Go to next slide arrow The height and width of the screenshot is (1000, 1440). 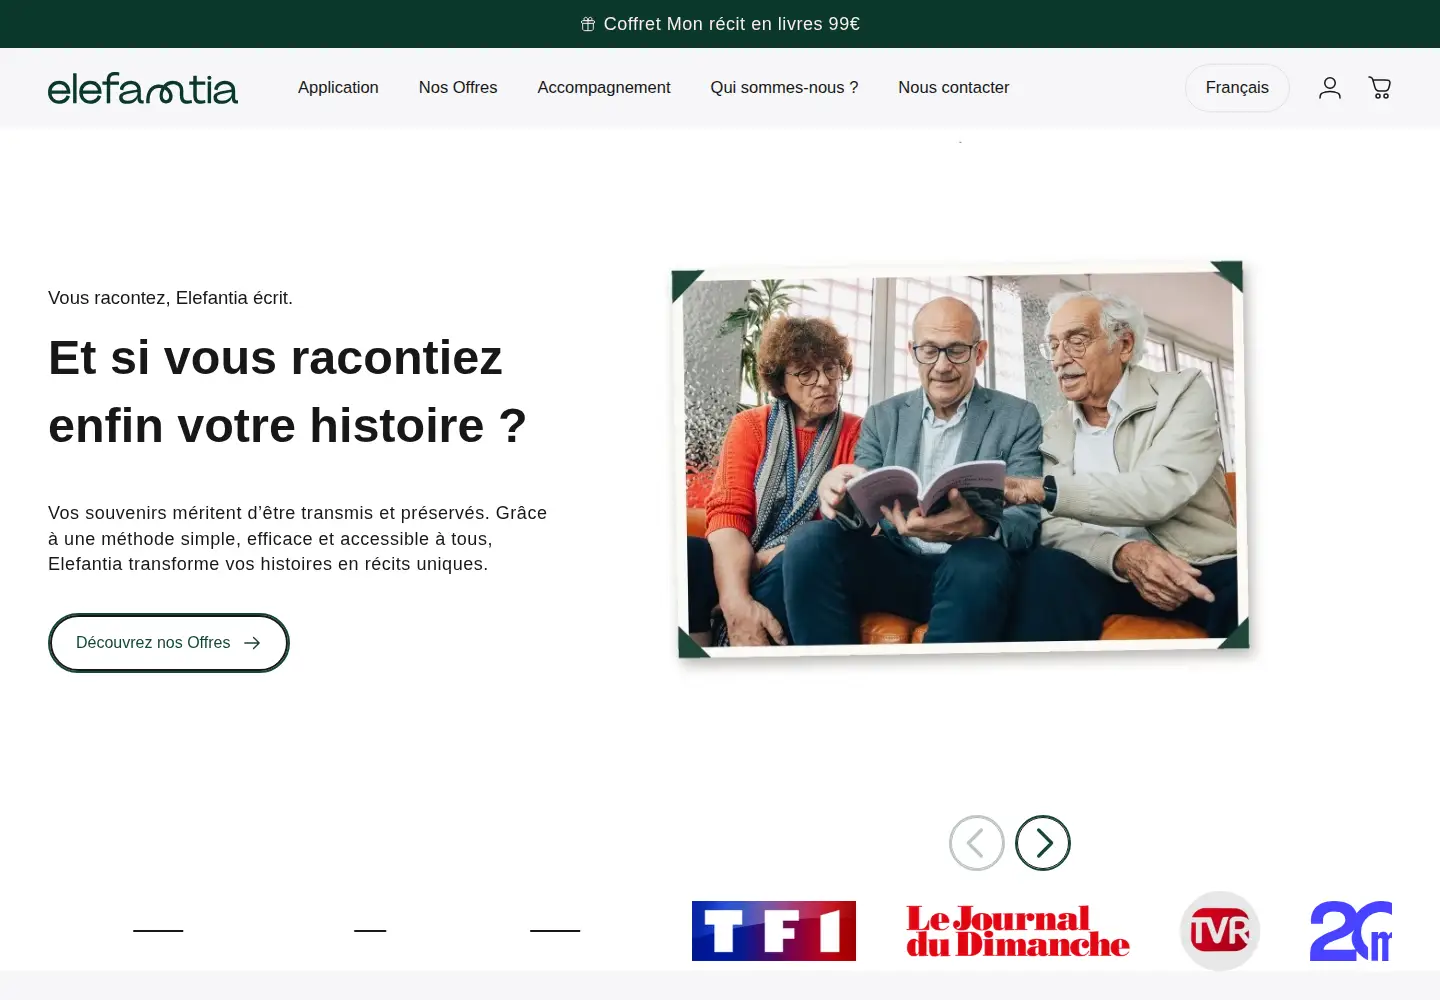tap(1043, 843)
